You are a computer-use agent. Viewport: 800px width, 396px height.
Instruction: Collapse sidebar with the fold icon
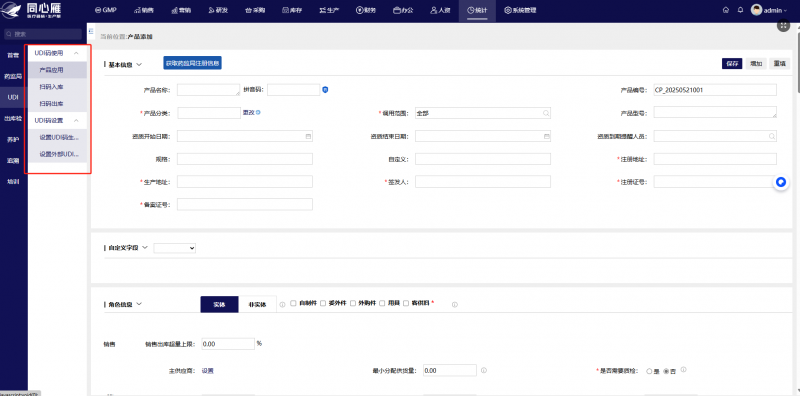pos(91,32)
